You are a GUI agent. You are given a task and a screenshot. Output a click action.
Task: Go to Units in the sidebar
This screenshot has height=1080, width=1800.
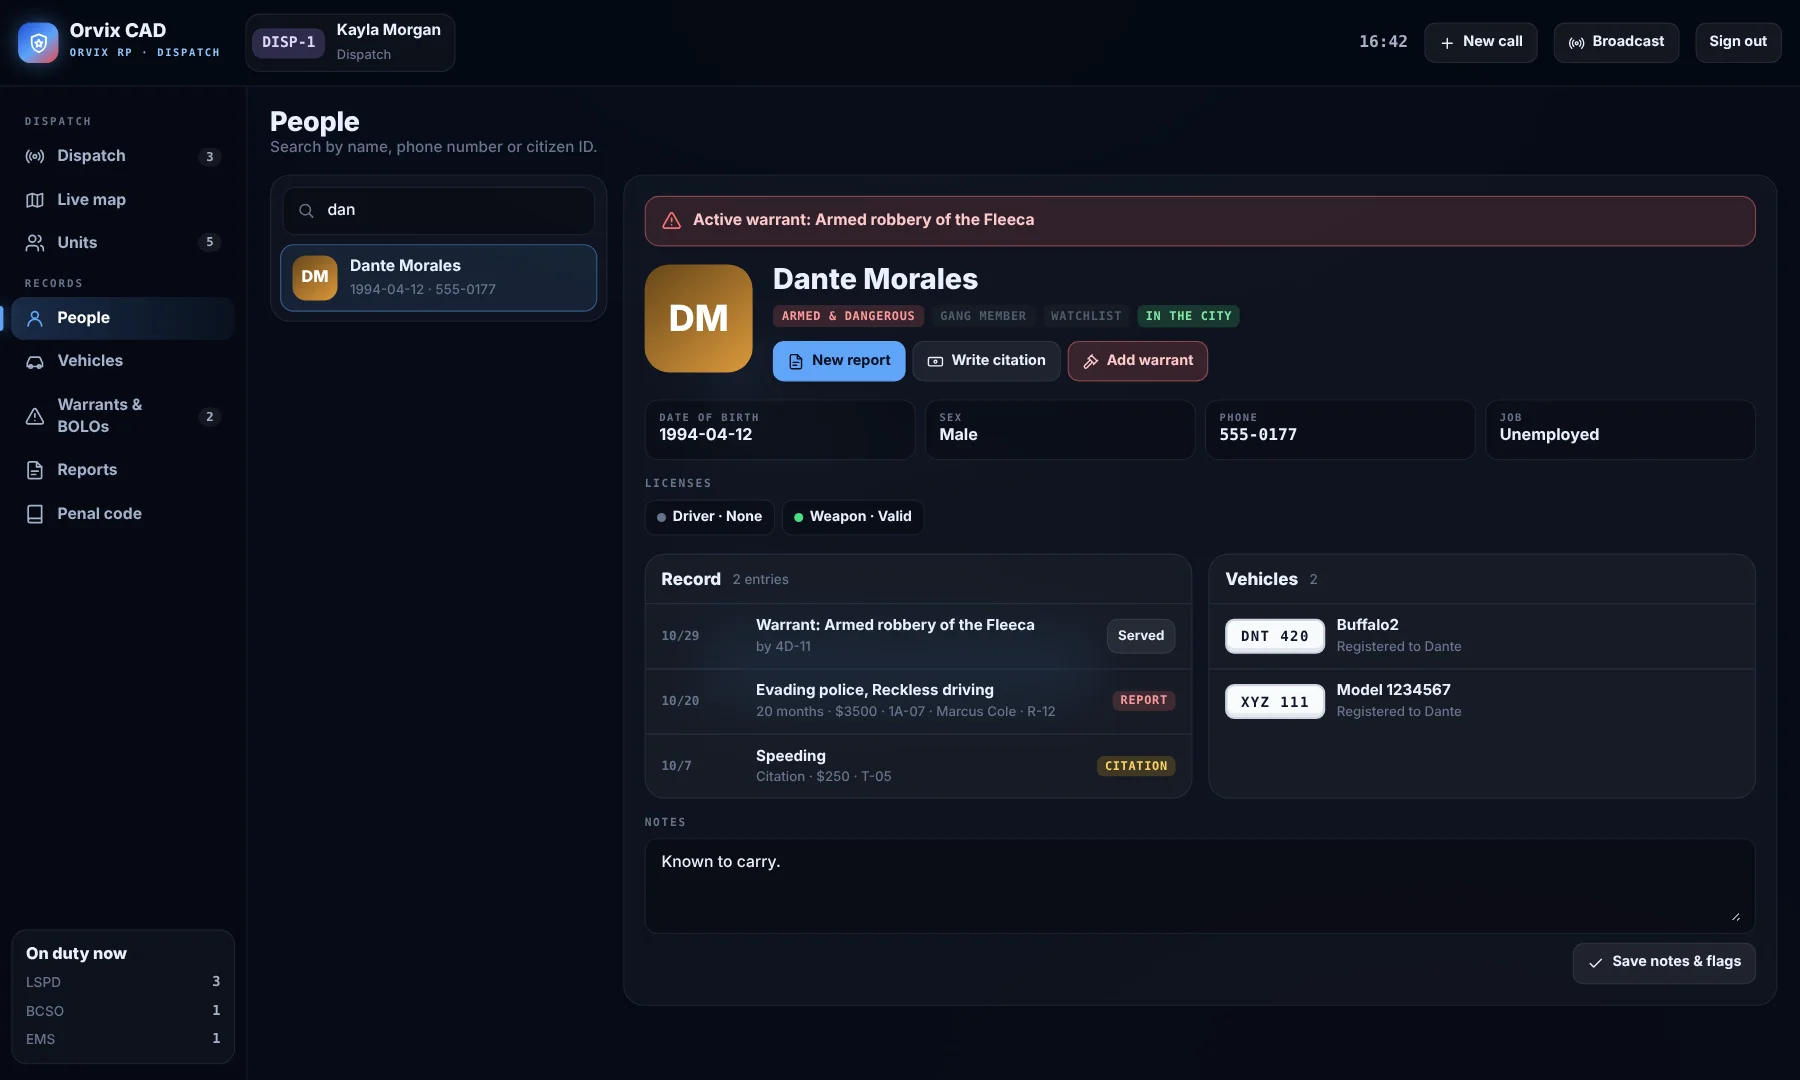pyautogui.click(x=123, y=243)
